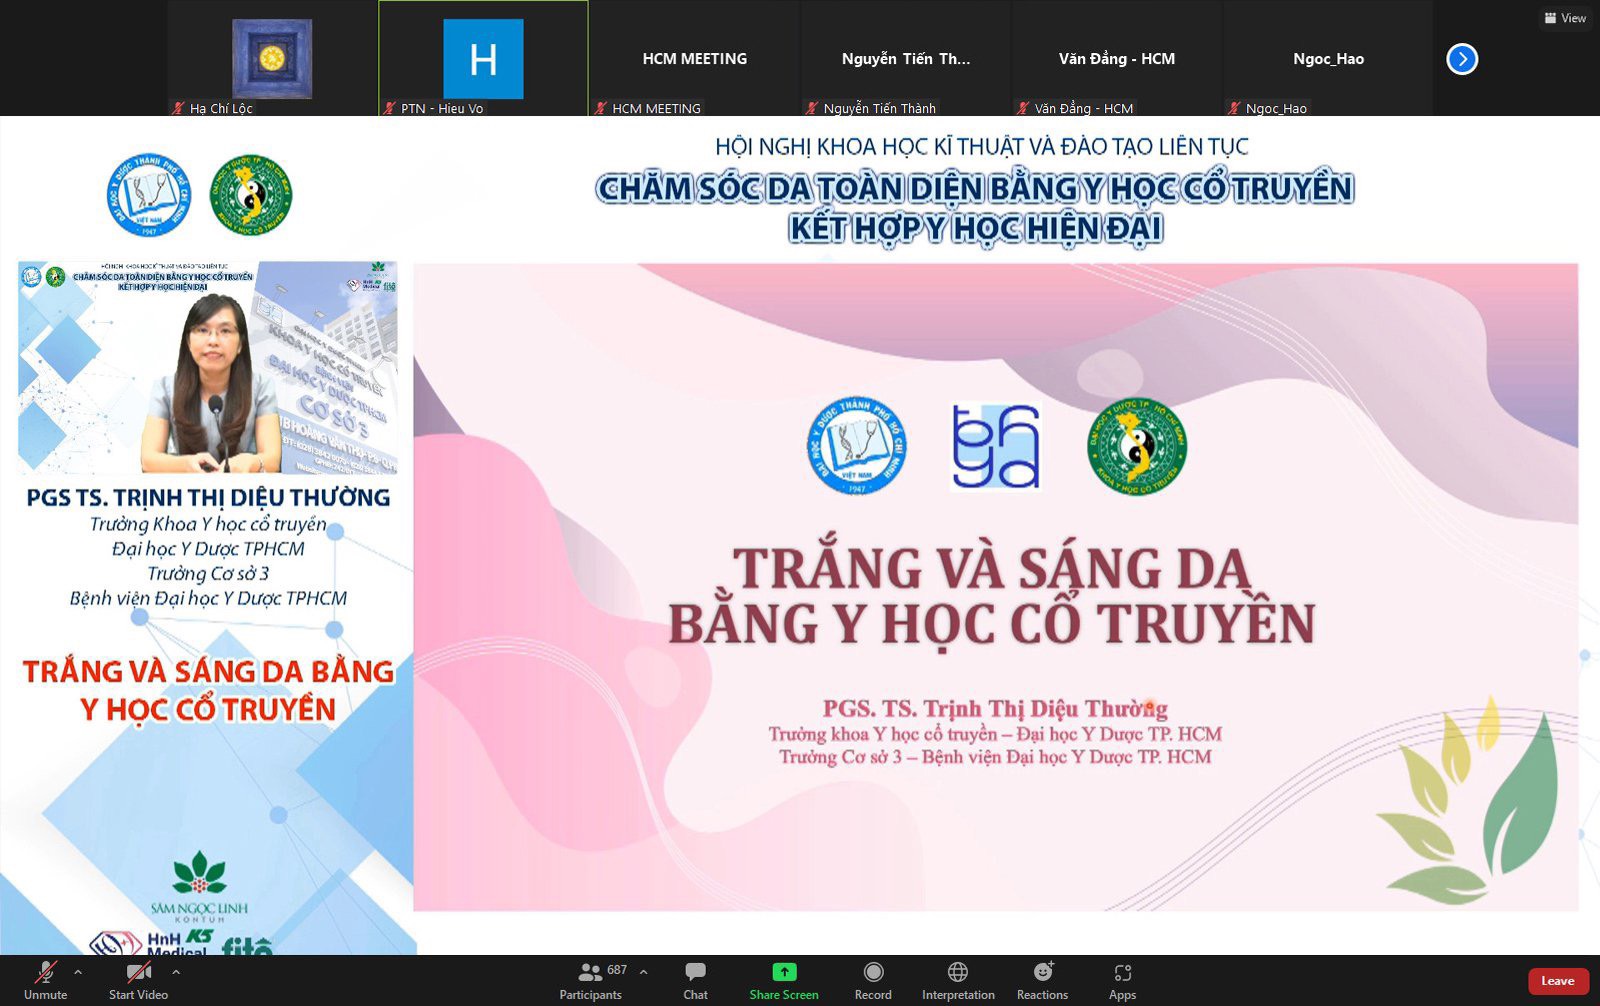Select Ngoc_Hao participant tile
Screen dimensions: 1600x1006
pyautogui.click(x=1328, y=58)
